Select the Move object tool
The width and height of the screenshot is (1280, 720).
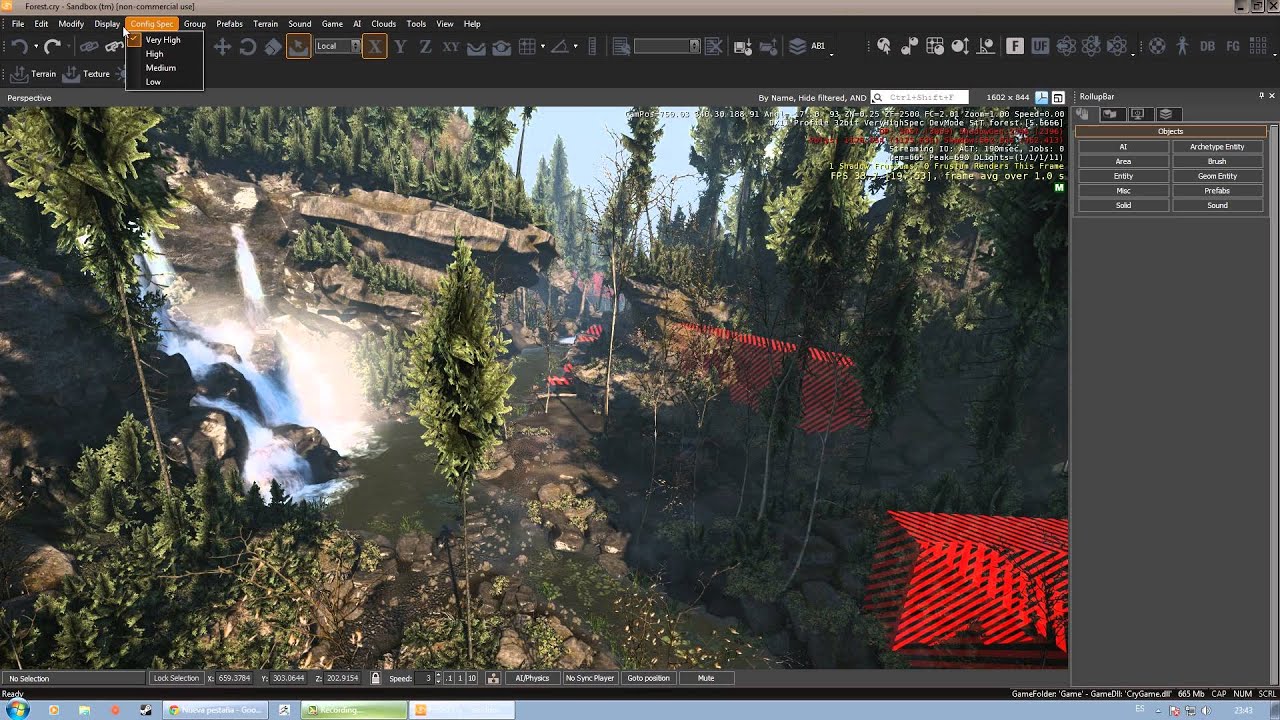(222, 46)
